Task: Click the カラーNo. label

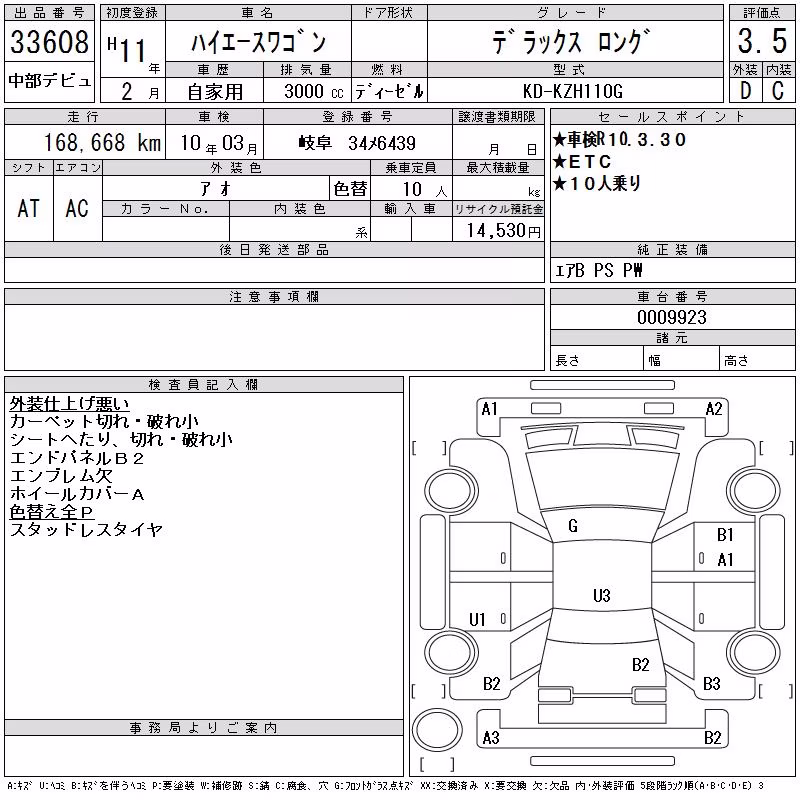Action: tap(165, 209)
